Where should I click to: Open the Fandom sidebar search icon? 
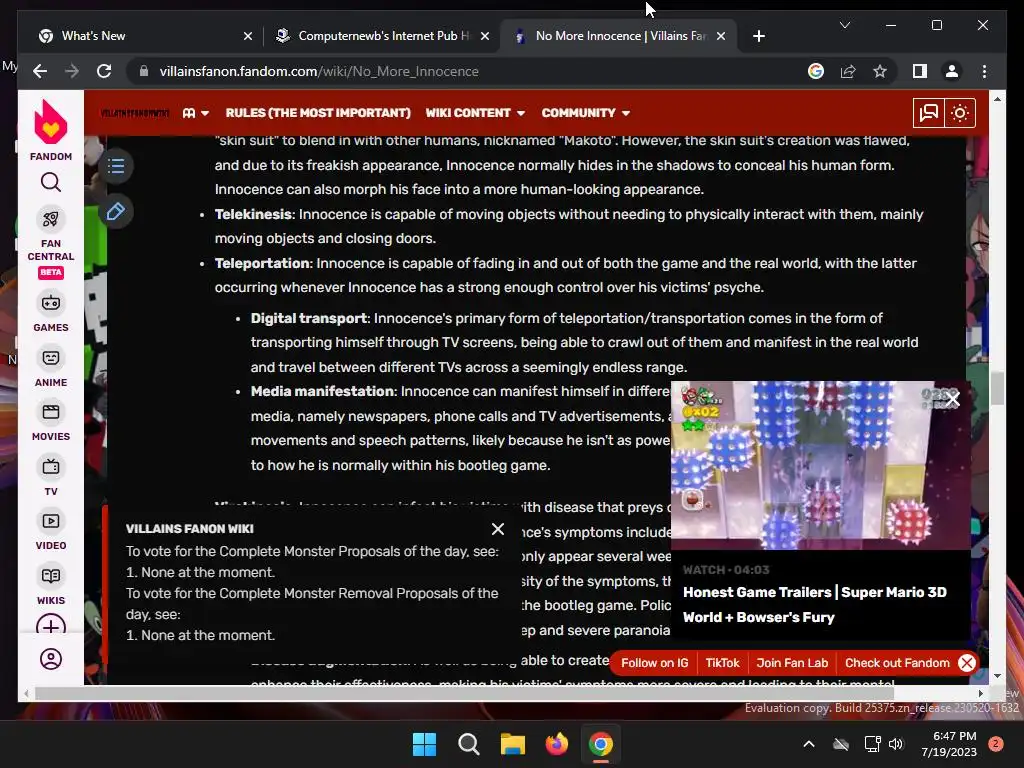click(51, 182)
